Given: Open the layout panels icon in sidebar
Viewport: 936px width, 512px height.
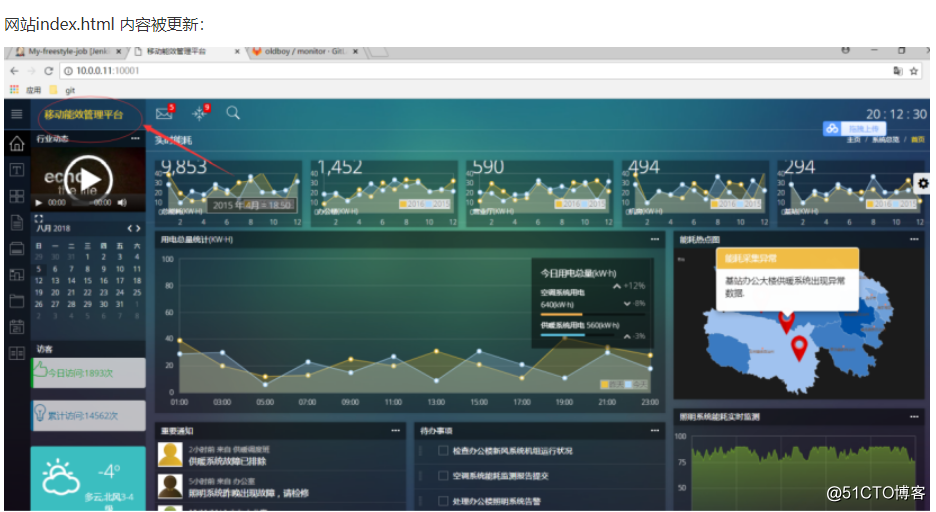Looking at the screenshot, I should tap(17, 274).
